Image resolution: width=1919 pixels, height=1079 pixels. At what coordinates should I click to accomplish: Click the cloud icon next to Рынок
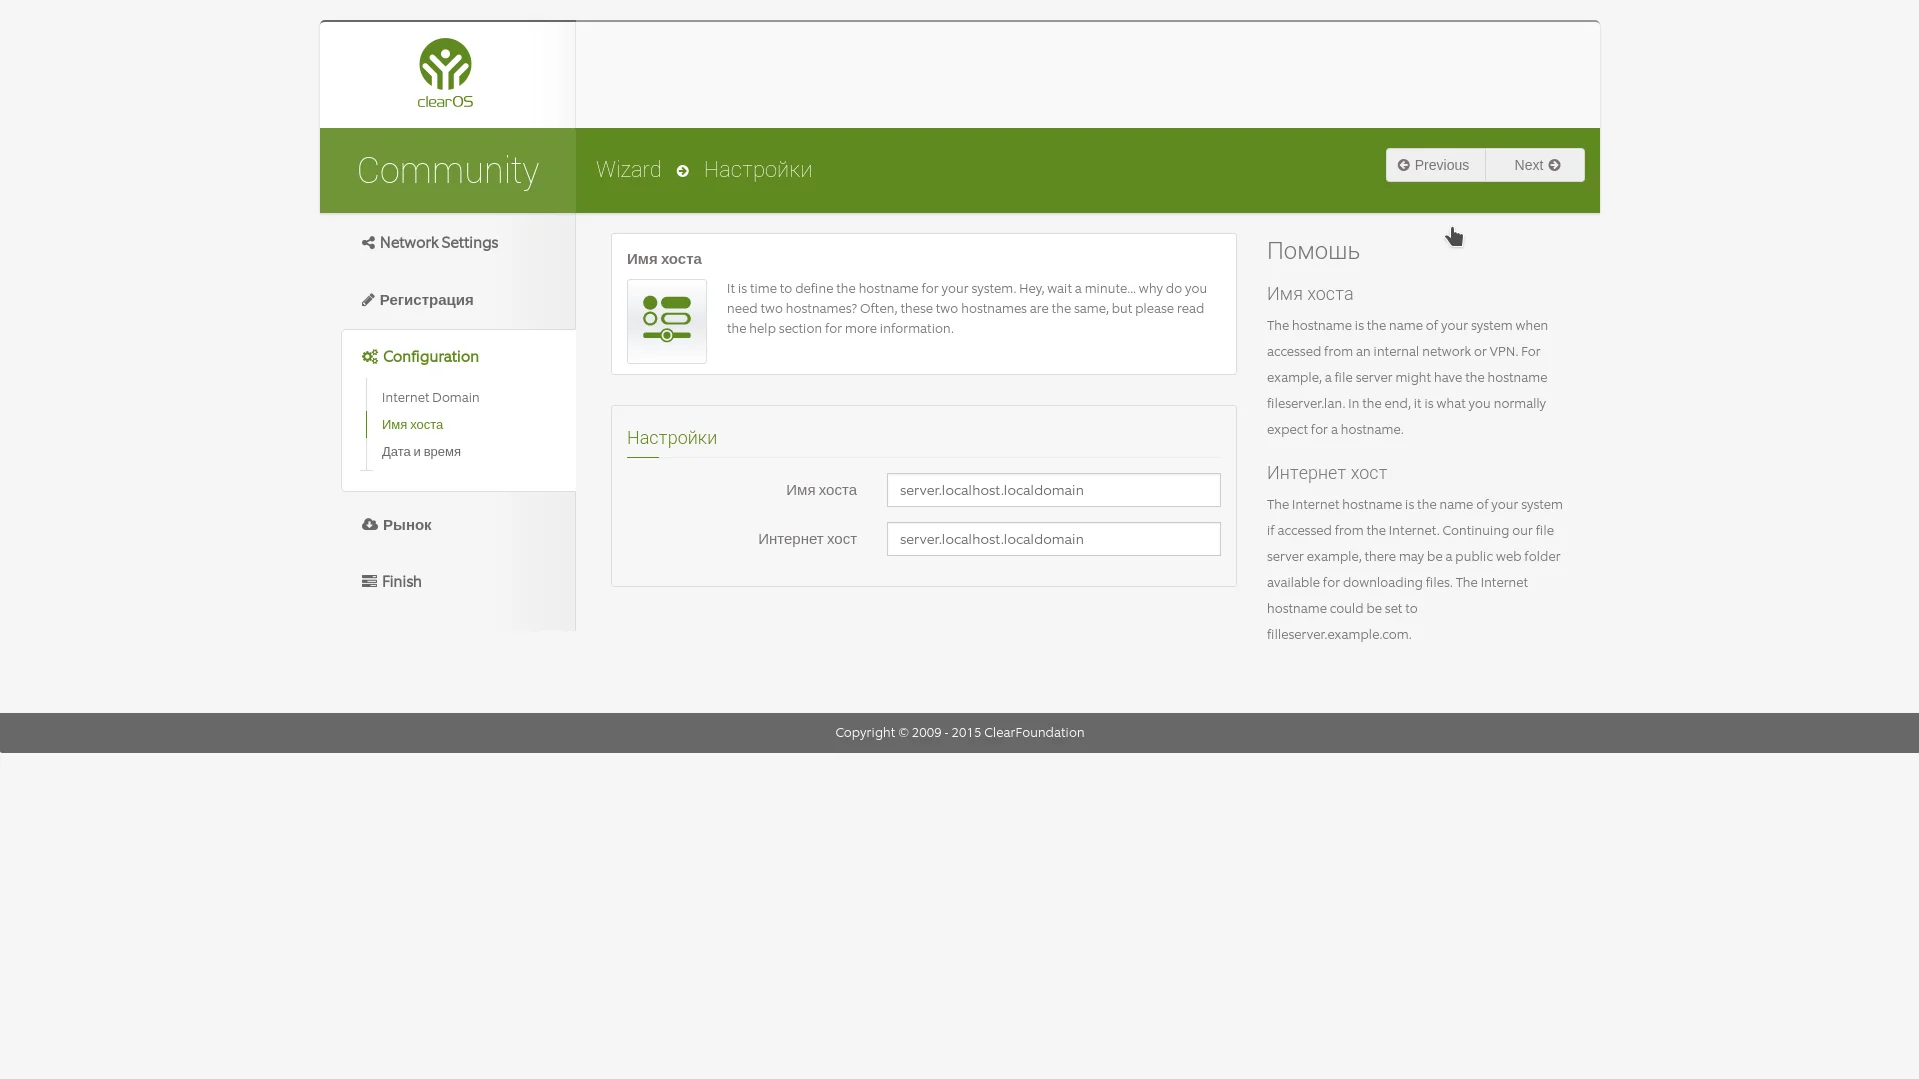pyautogui.click(x=370, y=524)
